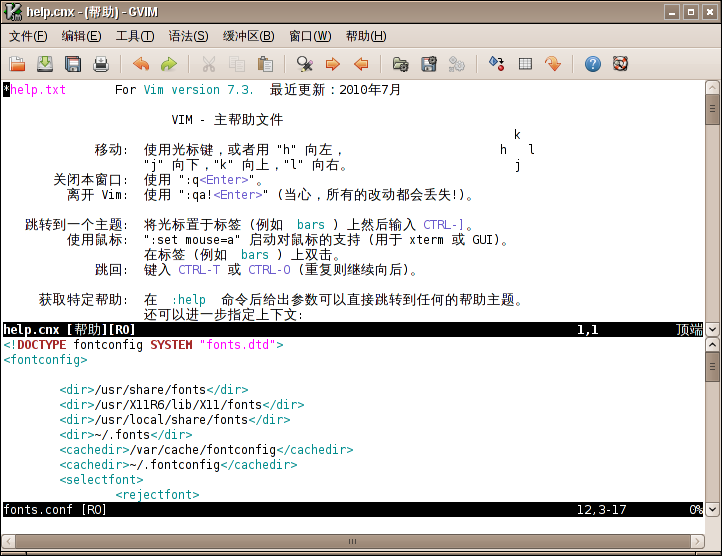Viewport: 722px width, 556px height.
Task: Open the 窗口(W) menu
Action: pos(310,36)
